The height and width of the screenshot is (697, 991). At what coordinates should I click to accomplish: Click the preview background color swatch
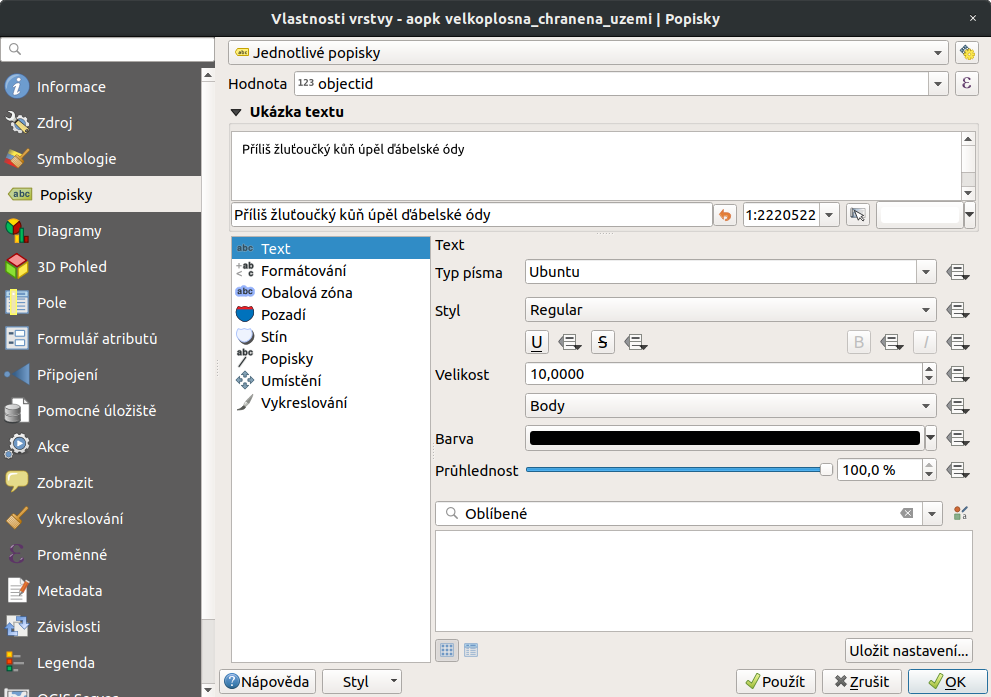pyautogui.click(x=920, y=215)
